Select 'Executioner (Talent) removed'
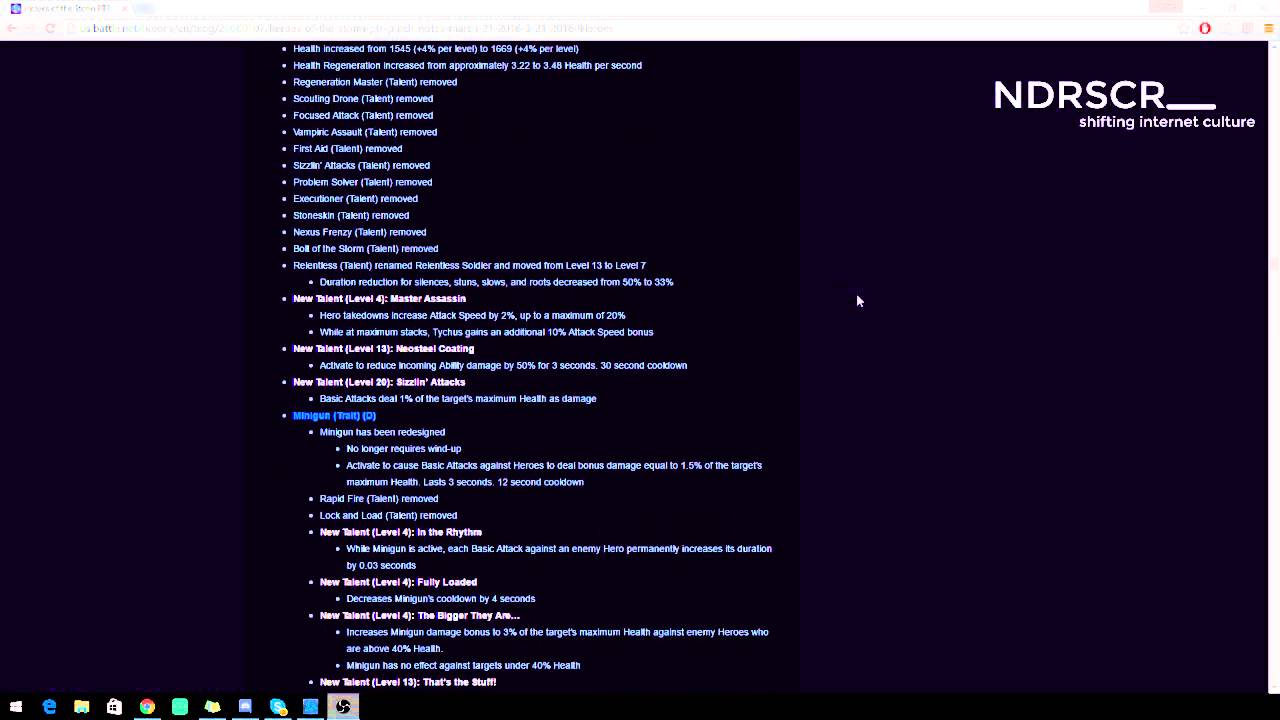Image resolution: width=1280 pixels, height=720 pixels. [355, 199]
